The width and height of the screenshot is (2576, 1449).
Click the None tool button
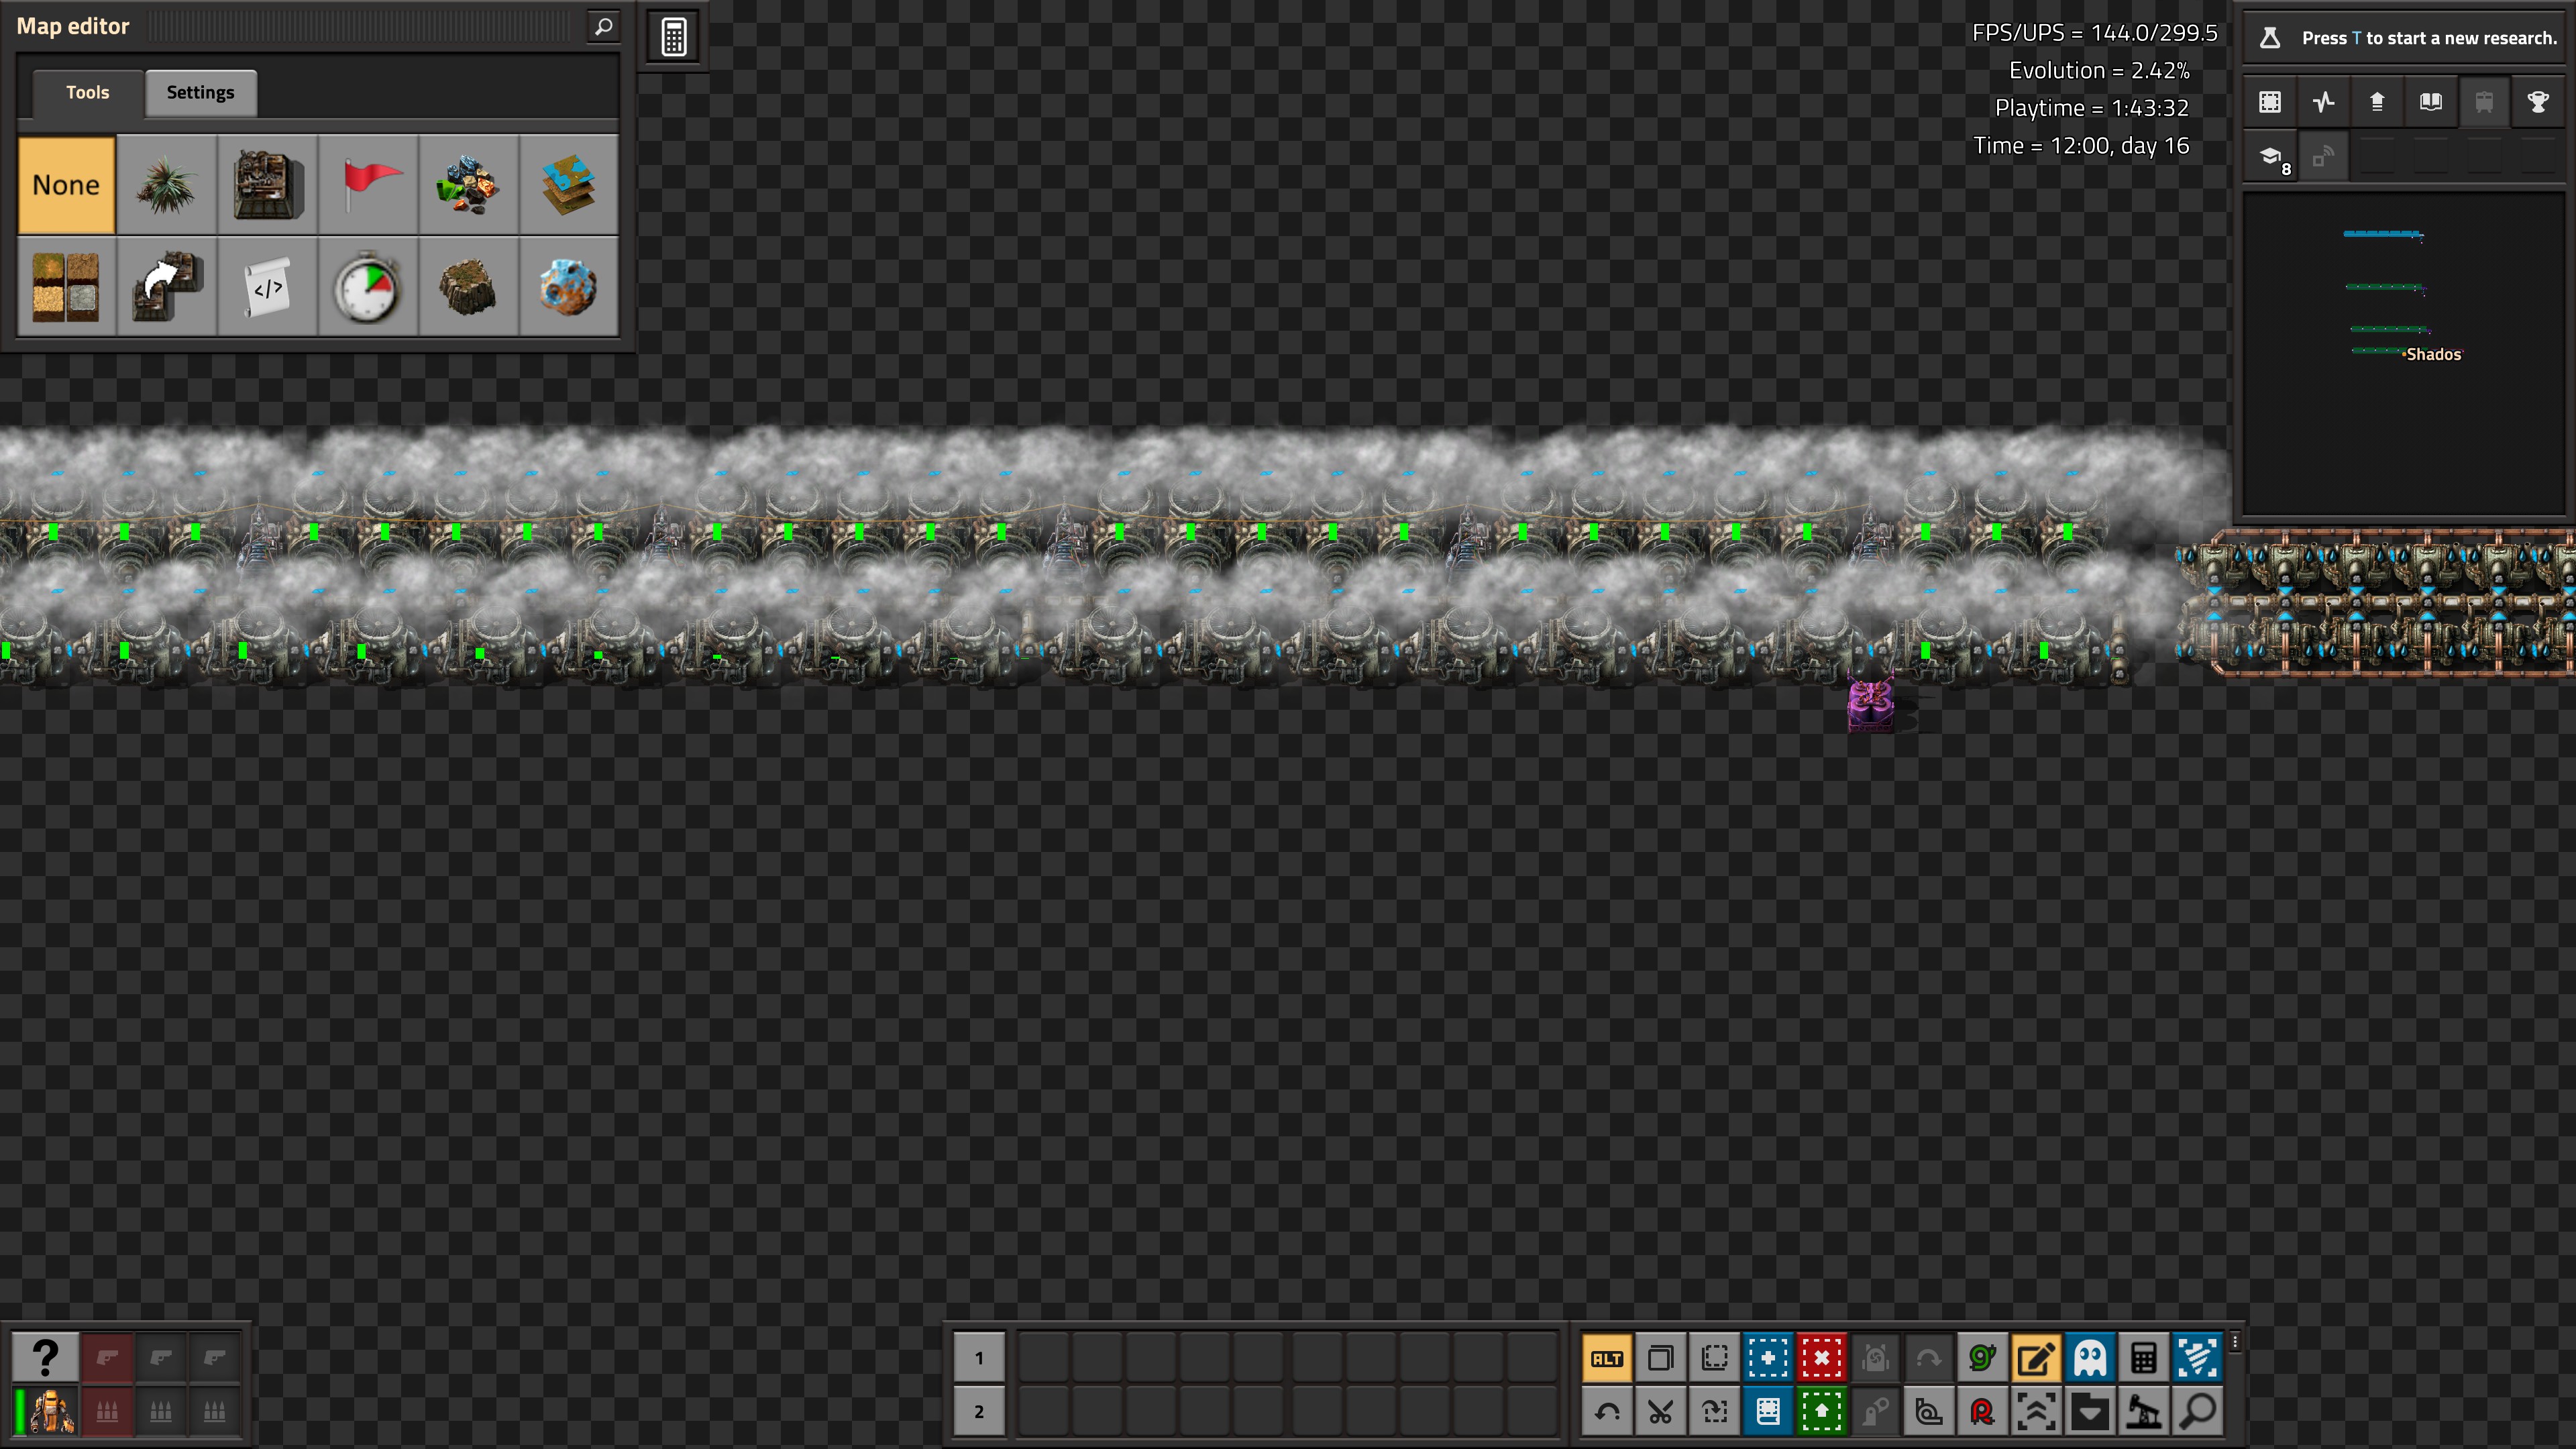pyautogui.click(x=66, y=185)
